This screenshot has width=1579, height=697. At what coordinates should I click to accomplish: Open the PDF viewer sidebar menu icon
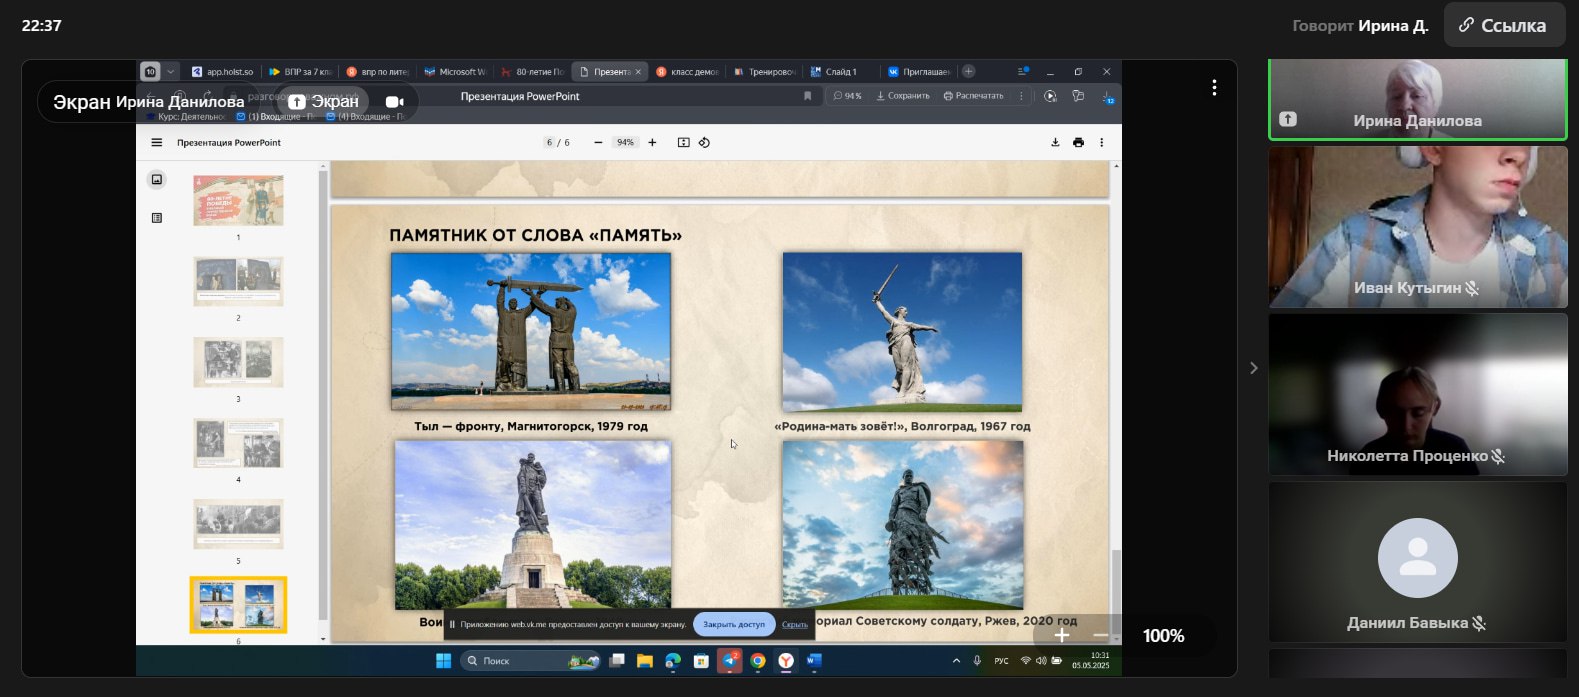156,142
